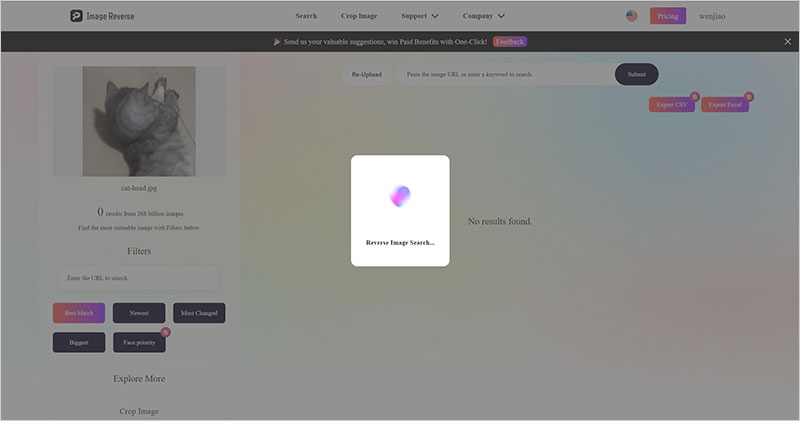This screenshot has width=800, height=421.
Task: Click the 'Reverse Image Search...' loading text
Action: pos(401,243)
